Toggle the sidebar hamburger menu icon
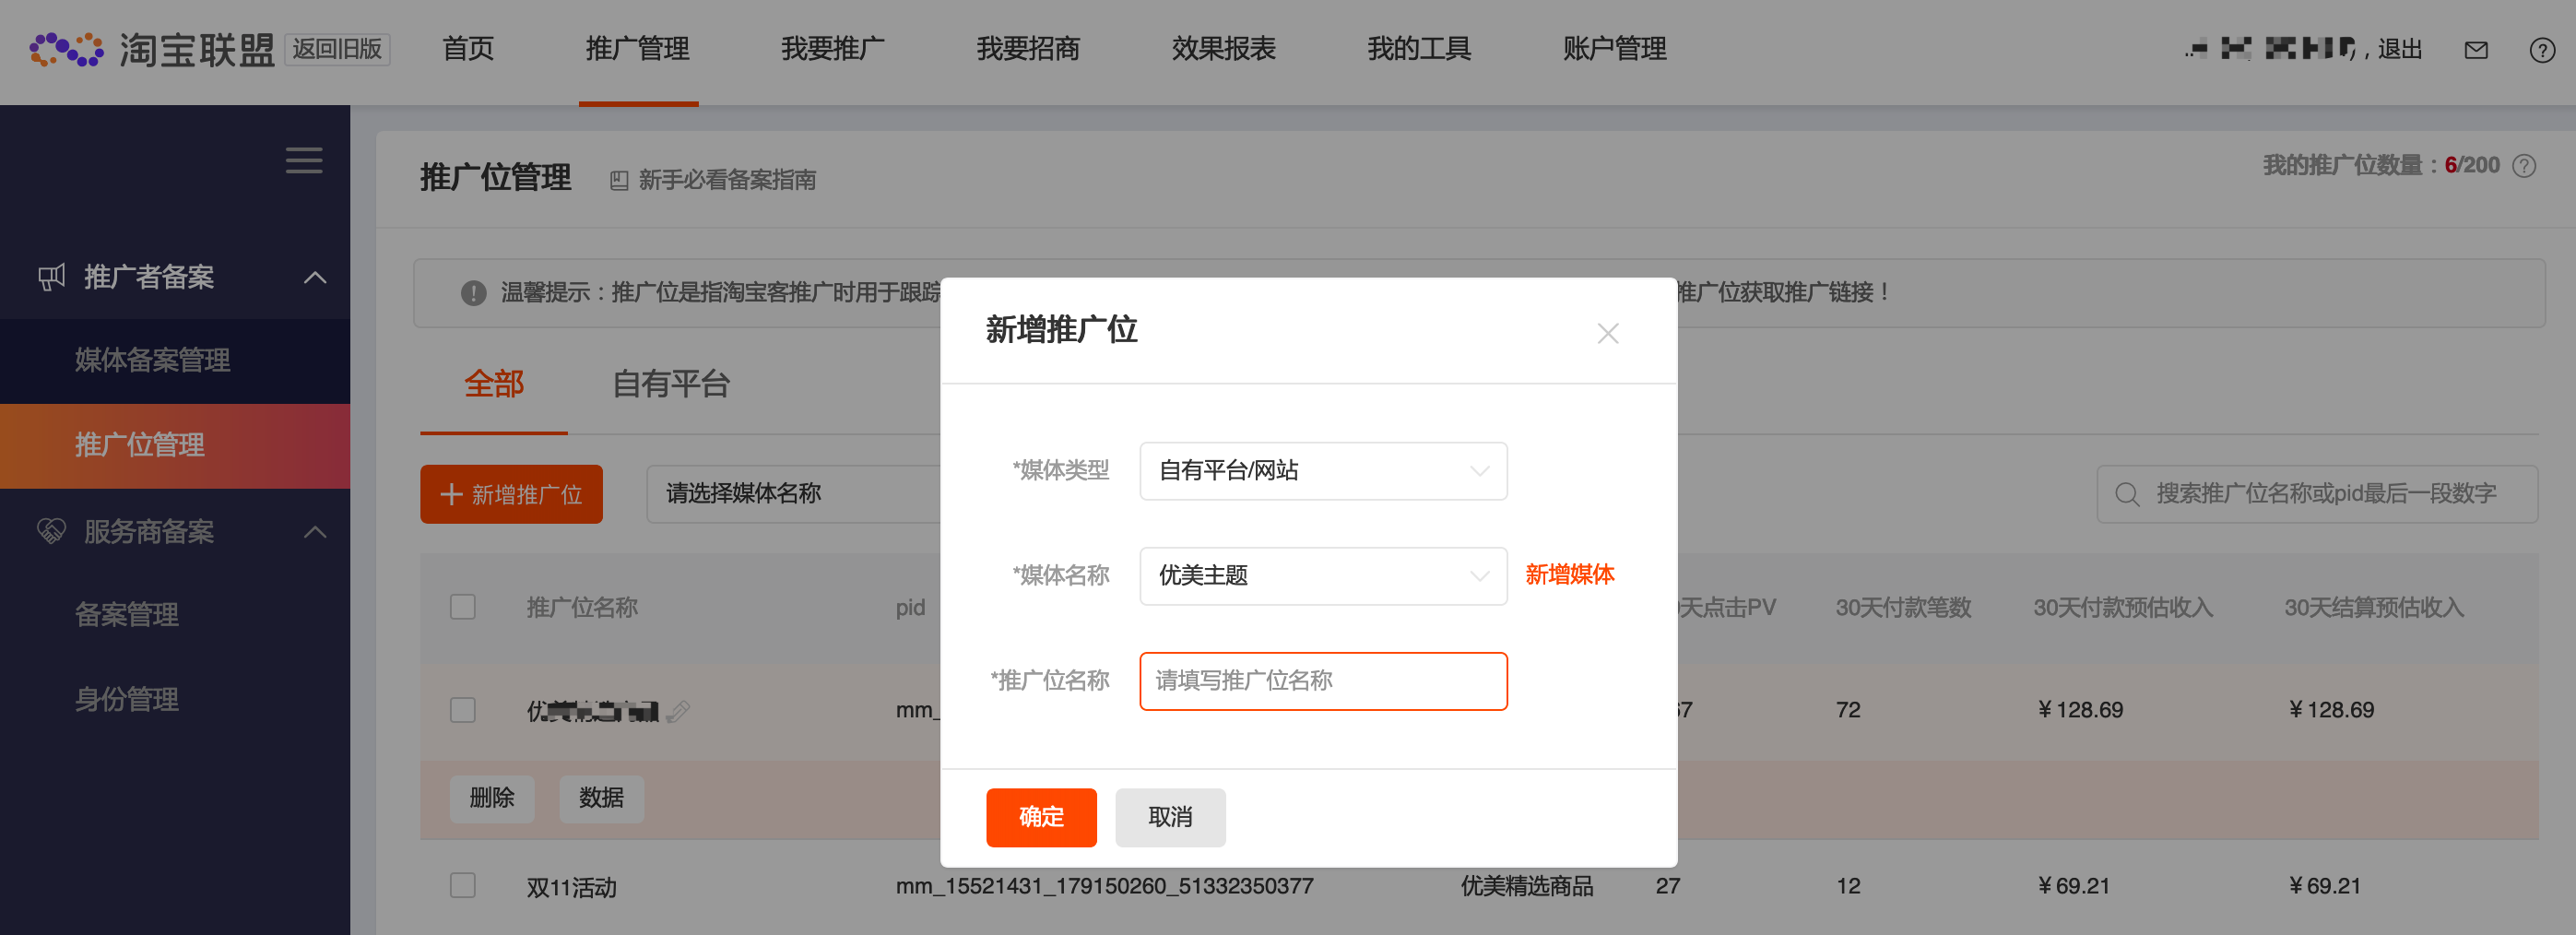Viewport: 2576px width, 935px height. (x=304, y=160)
